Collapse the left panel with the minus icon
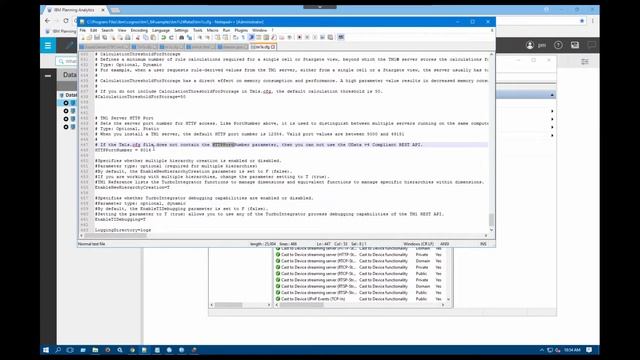The image size is (640, 360). (48, 76)
